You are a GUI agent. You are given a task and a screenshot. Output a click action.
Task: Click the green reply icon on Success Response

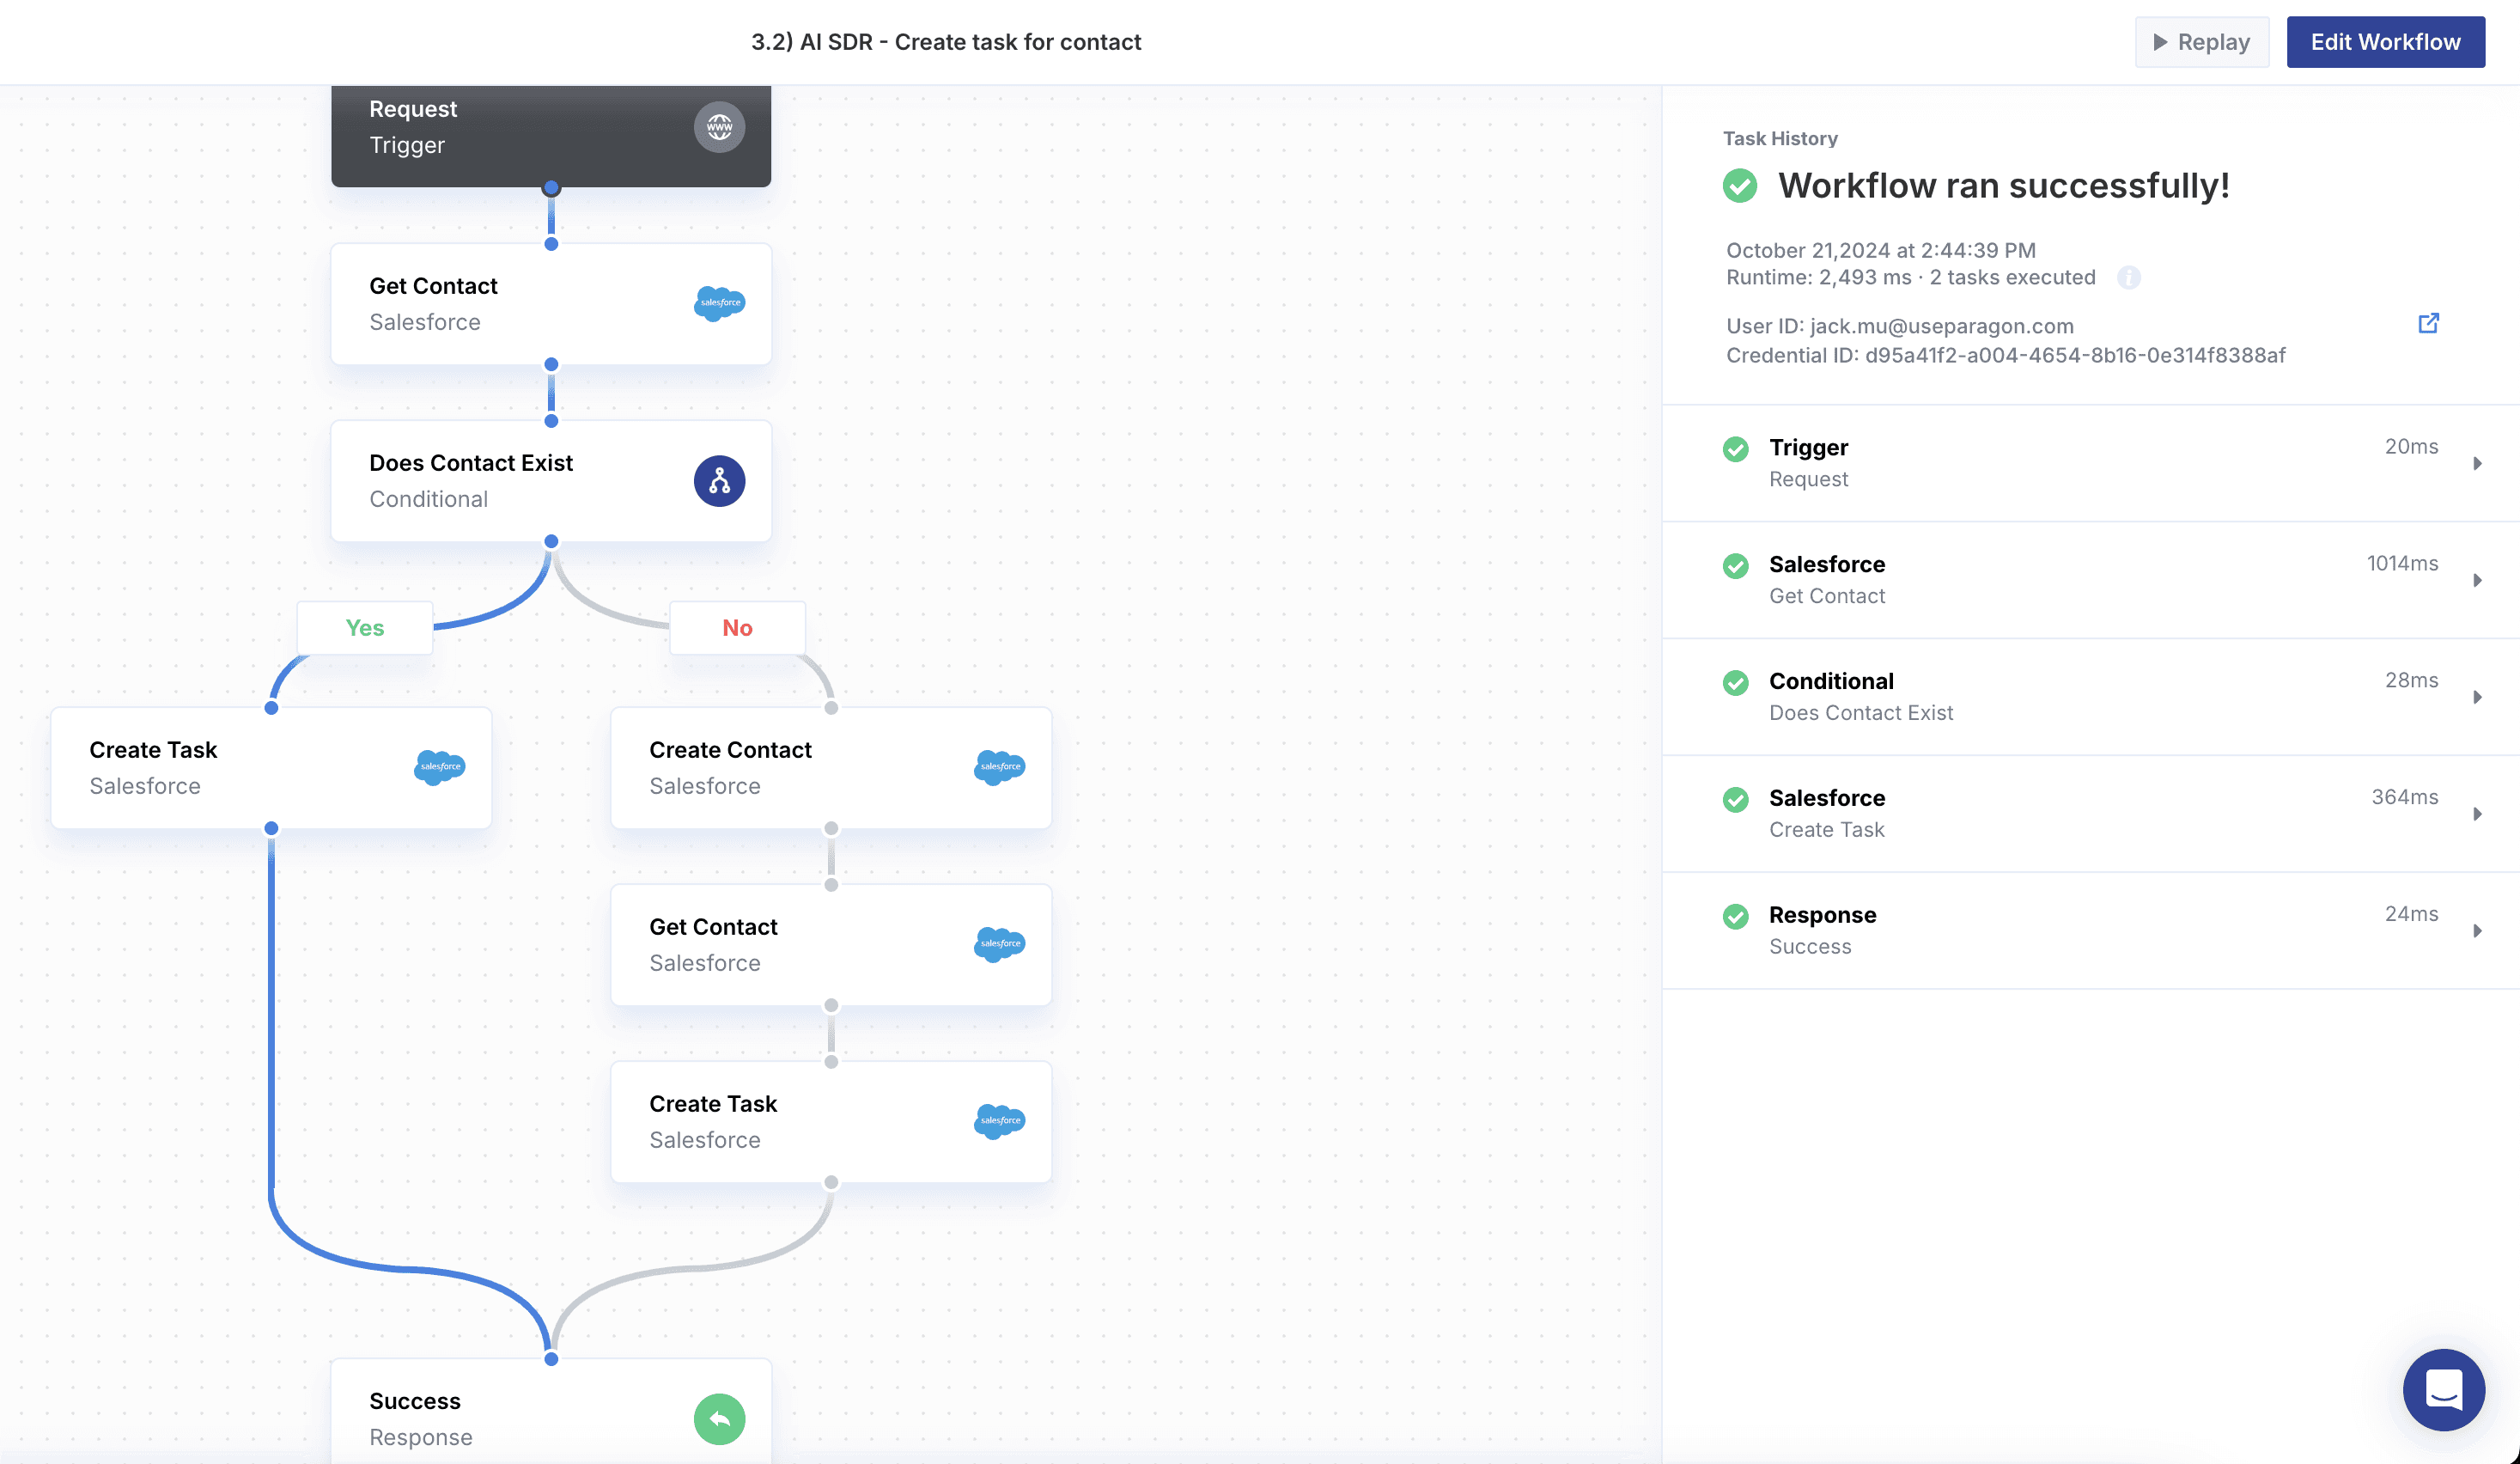click(x=719, y=1418)
